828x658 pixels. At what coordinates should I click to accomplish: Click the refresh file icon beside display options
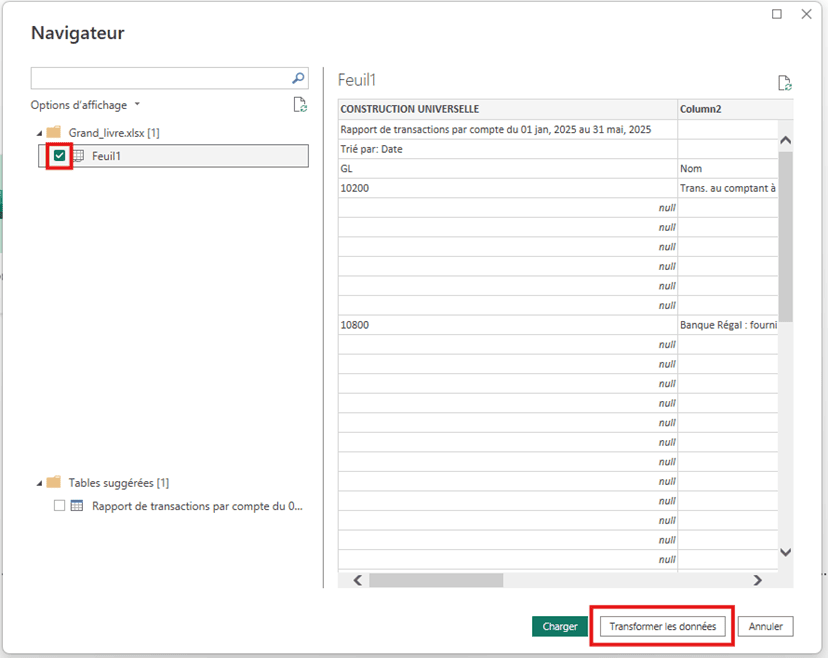pyautogui.click(x=299, y=105)
